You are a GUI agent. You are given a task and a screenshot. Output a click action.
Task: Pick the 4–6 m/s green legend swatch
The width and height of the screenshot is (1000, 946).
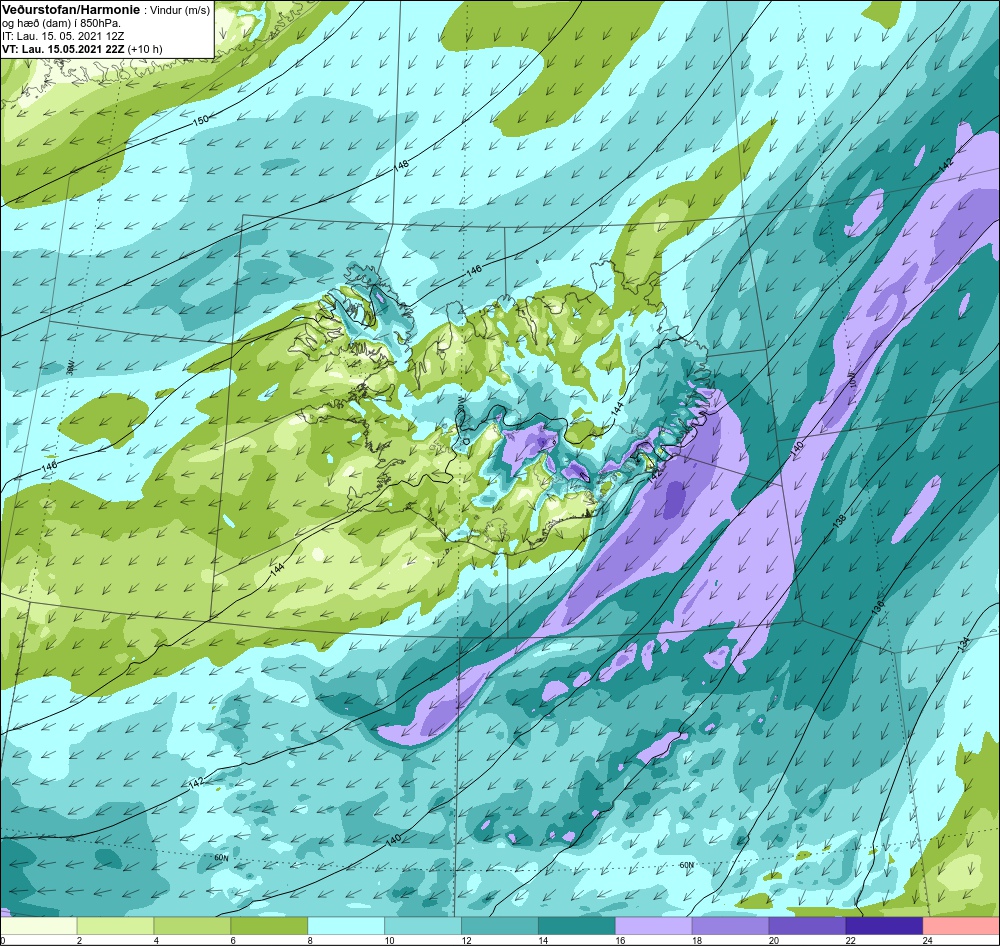coord(192,926)
